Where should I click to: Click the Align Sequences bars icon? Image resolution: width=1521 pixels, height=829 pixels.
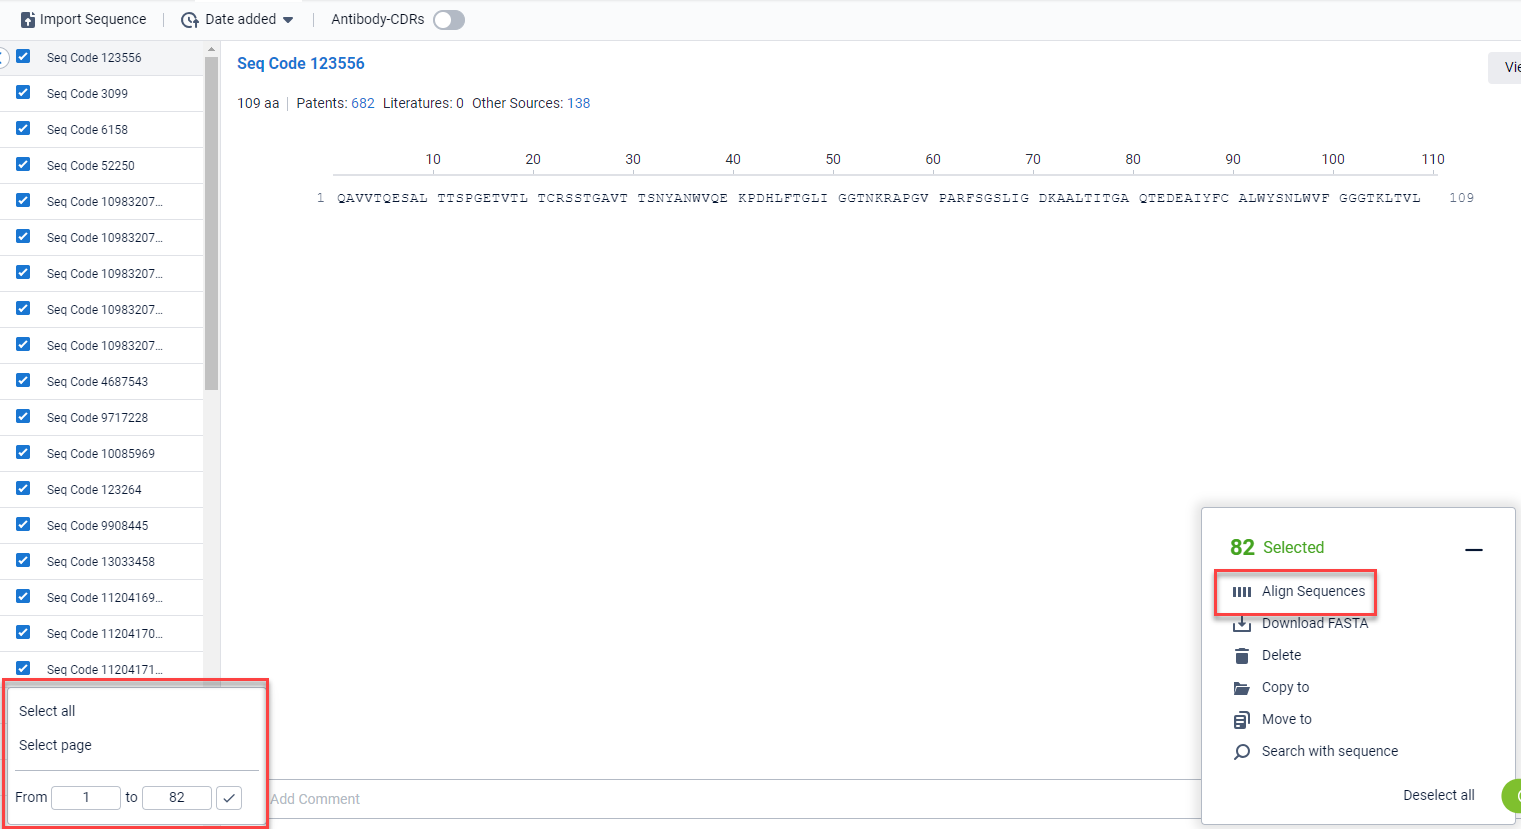(1241, 592)
